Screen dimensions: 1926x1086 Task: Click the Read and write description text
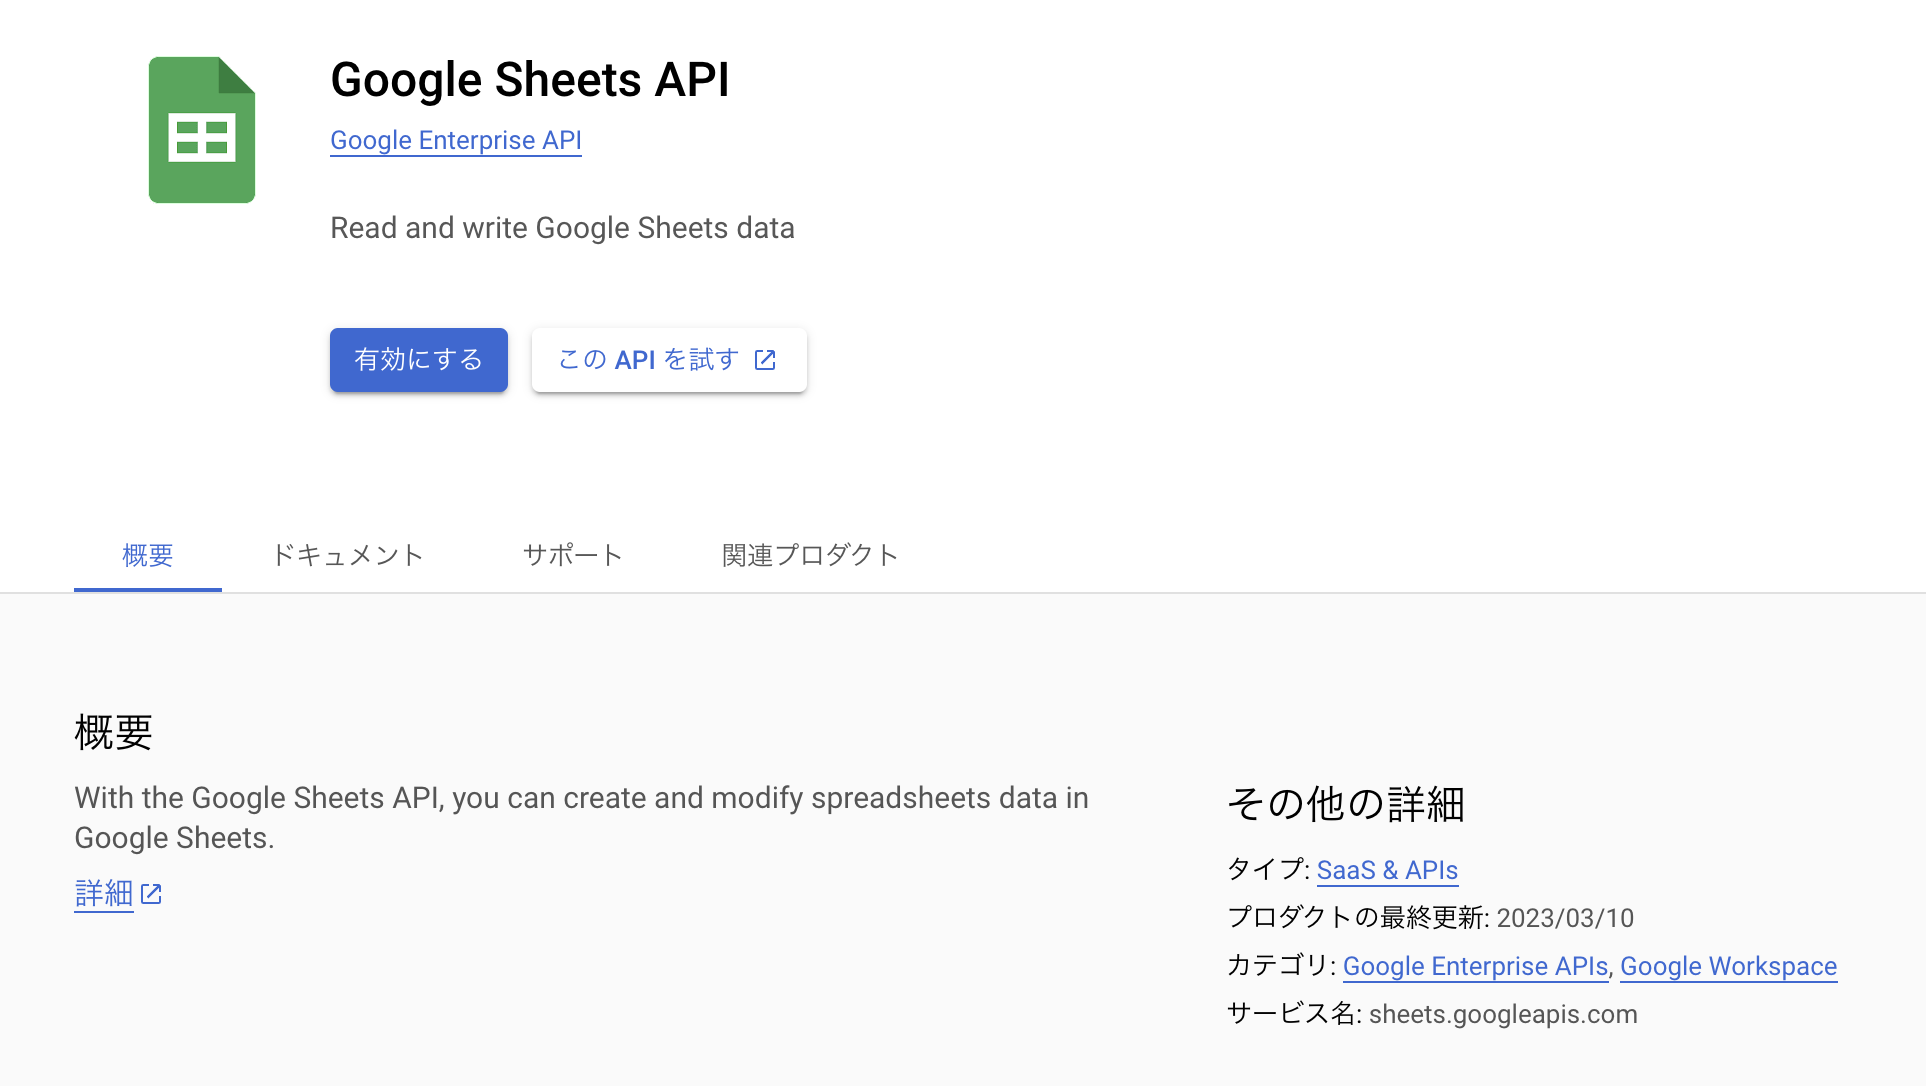pos(562,228)
